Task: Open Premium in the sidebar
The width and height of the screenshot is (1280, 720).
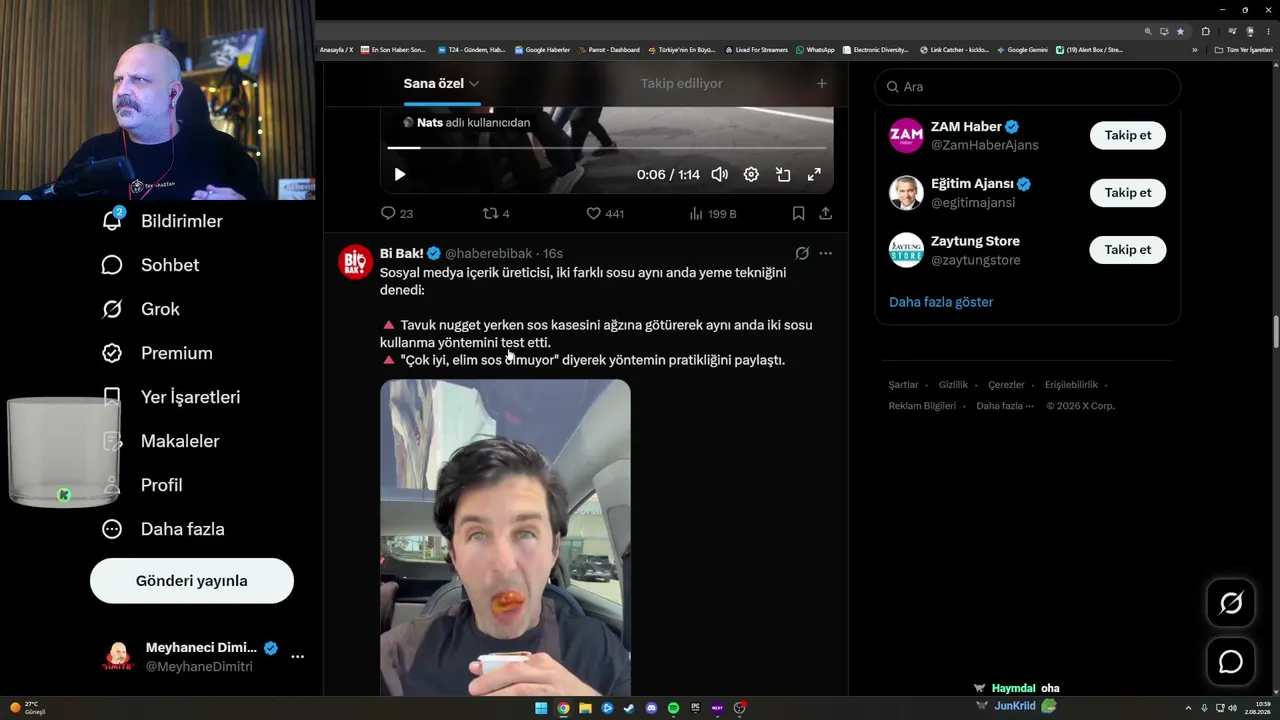Action: click(157, 353)
